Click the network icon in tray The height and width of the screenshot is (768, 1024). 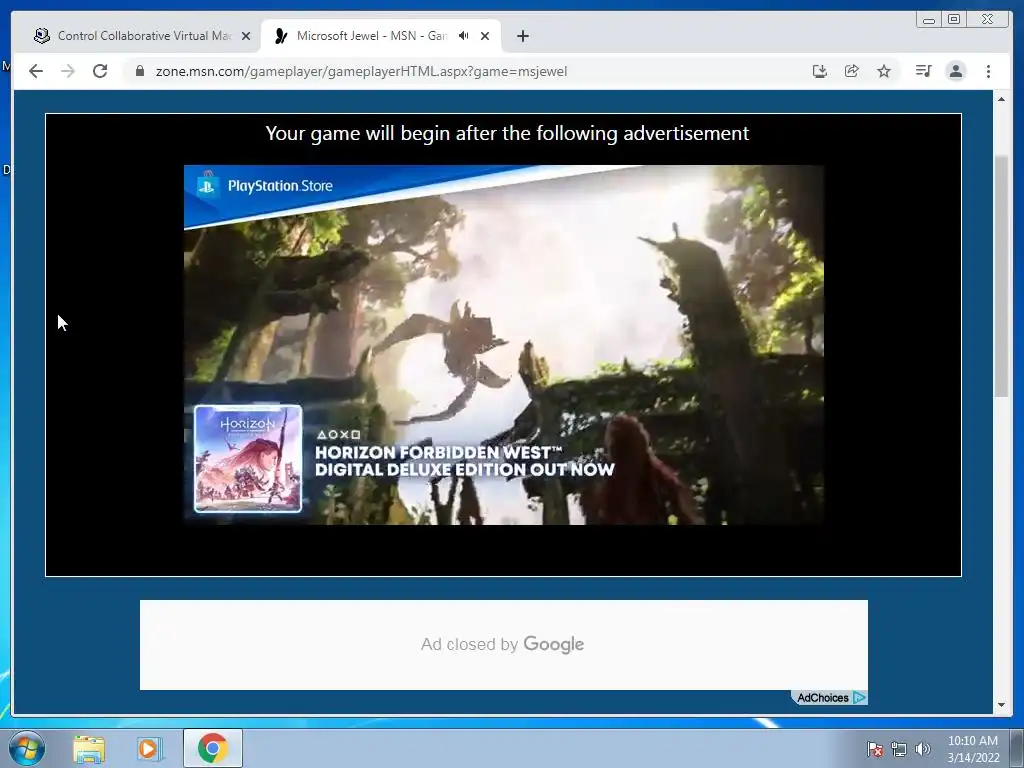click(x=899, y=749)
